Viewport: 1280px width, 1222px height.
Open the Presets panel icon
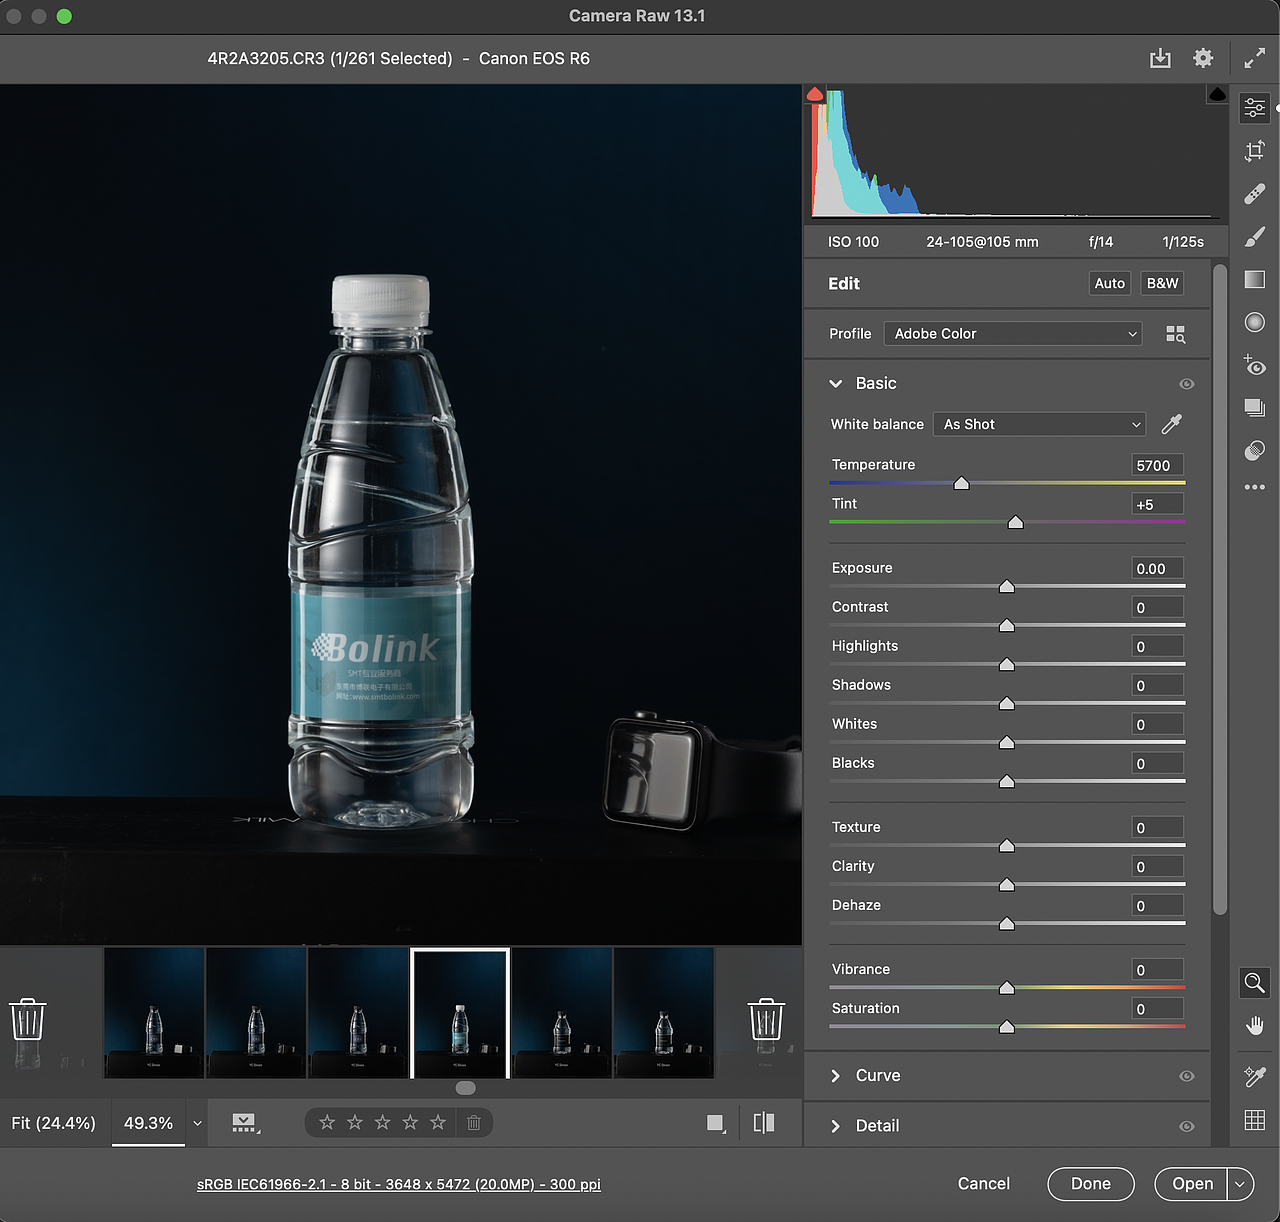1255,450
